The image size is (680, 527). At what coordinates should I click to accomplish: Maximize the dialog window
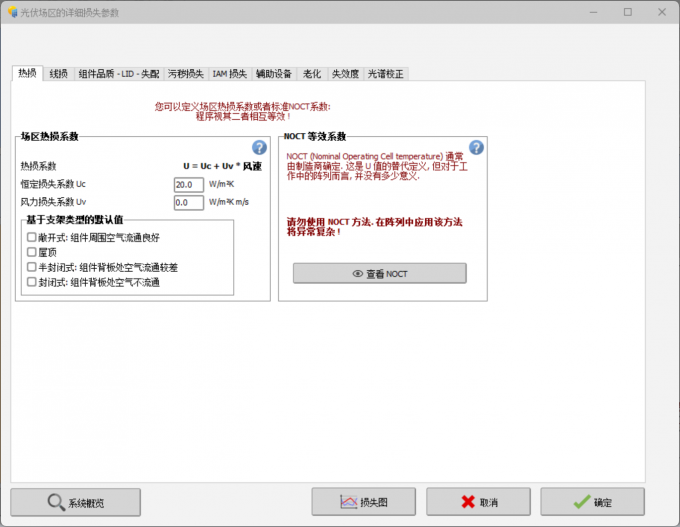(628, 12)
